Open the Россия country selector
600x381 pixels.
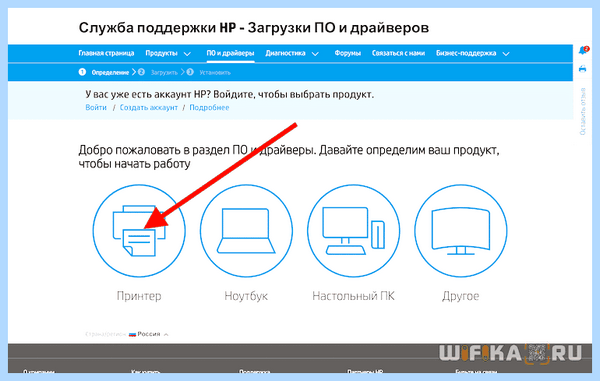tap(149, 334)
